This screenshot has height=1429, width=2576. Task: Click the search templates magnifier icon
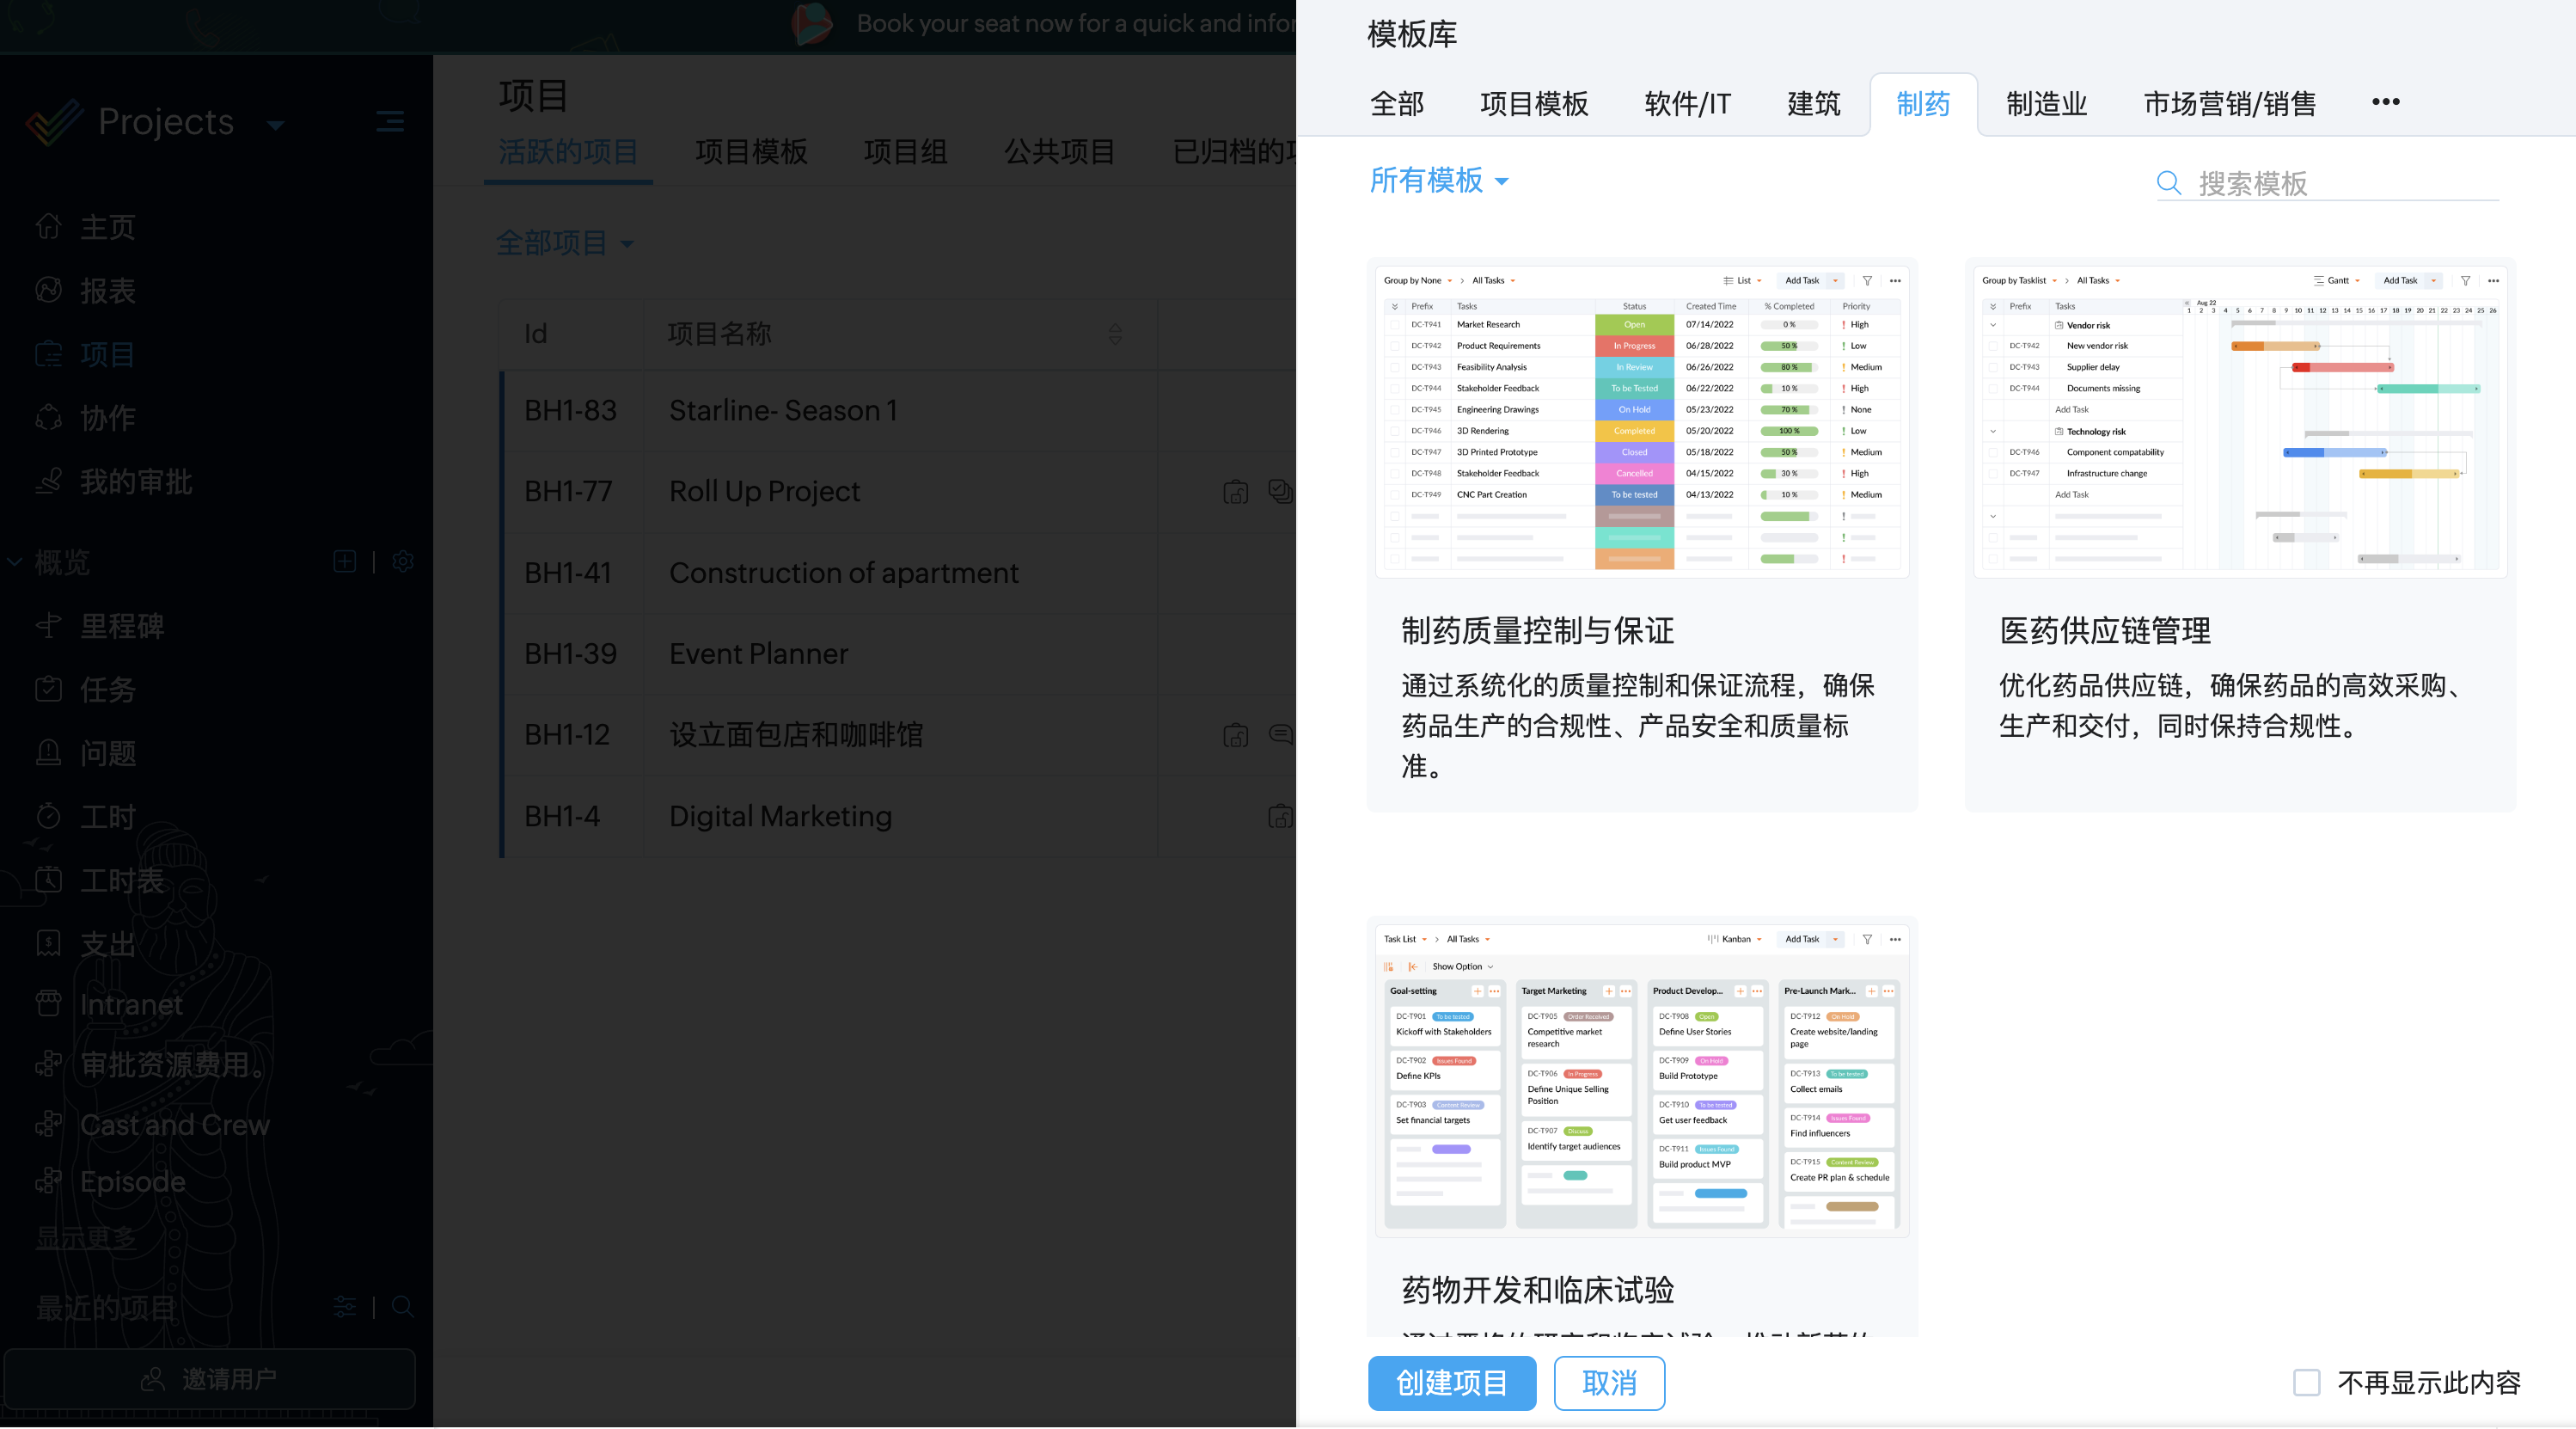(2168, 183)
